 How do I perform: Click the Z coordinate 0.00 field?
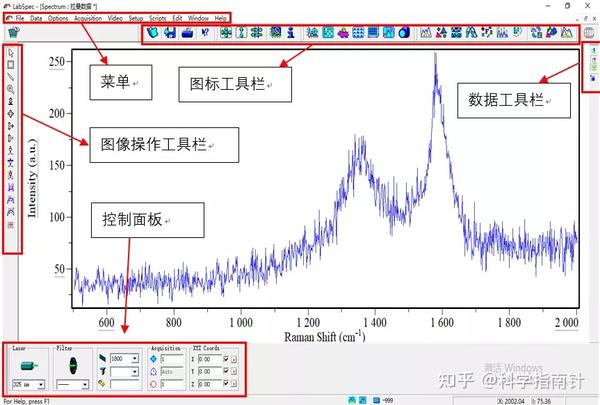(x=210, y=384)
